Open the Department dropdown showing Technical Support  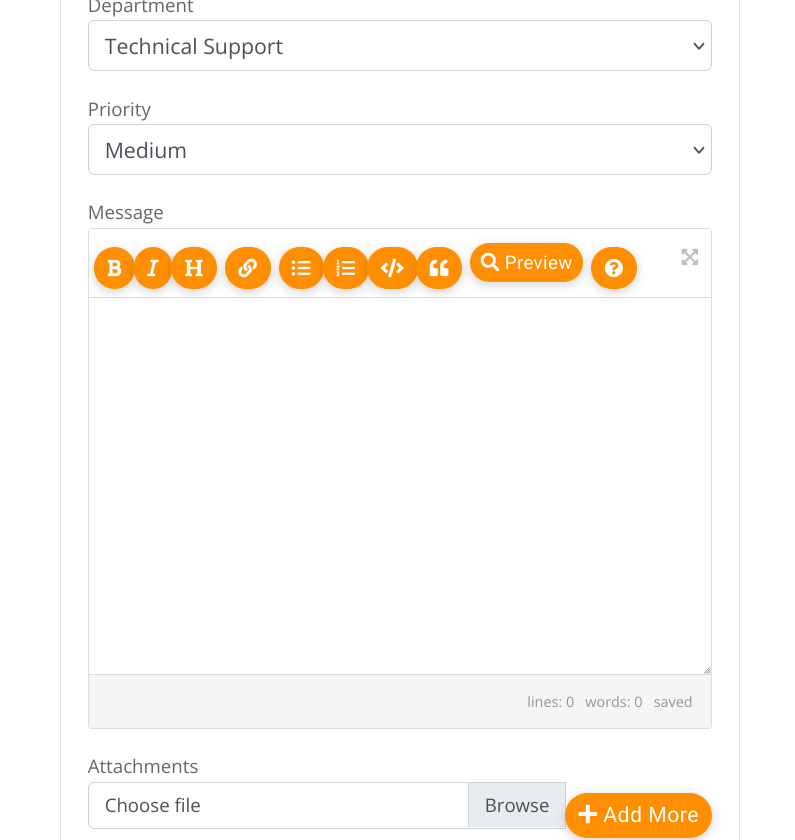[400, 46]
